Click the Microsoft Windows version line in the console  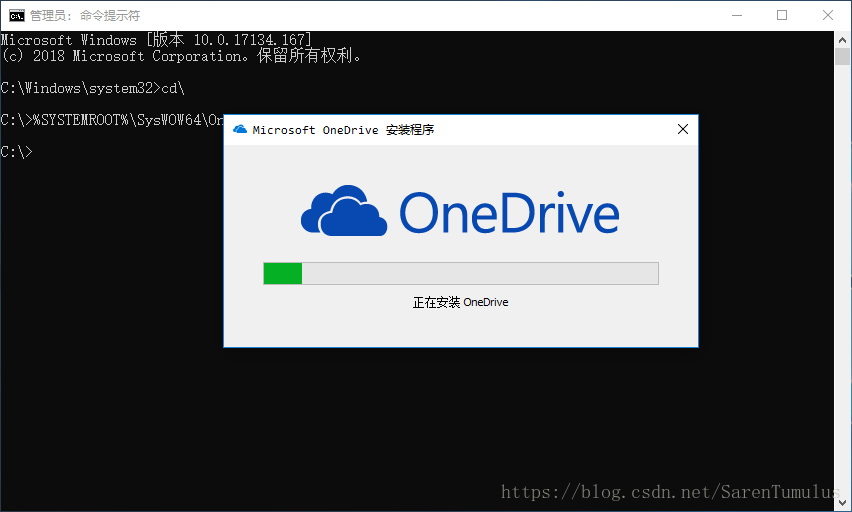[156, 40]
